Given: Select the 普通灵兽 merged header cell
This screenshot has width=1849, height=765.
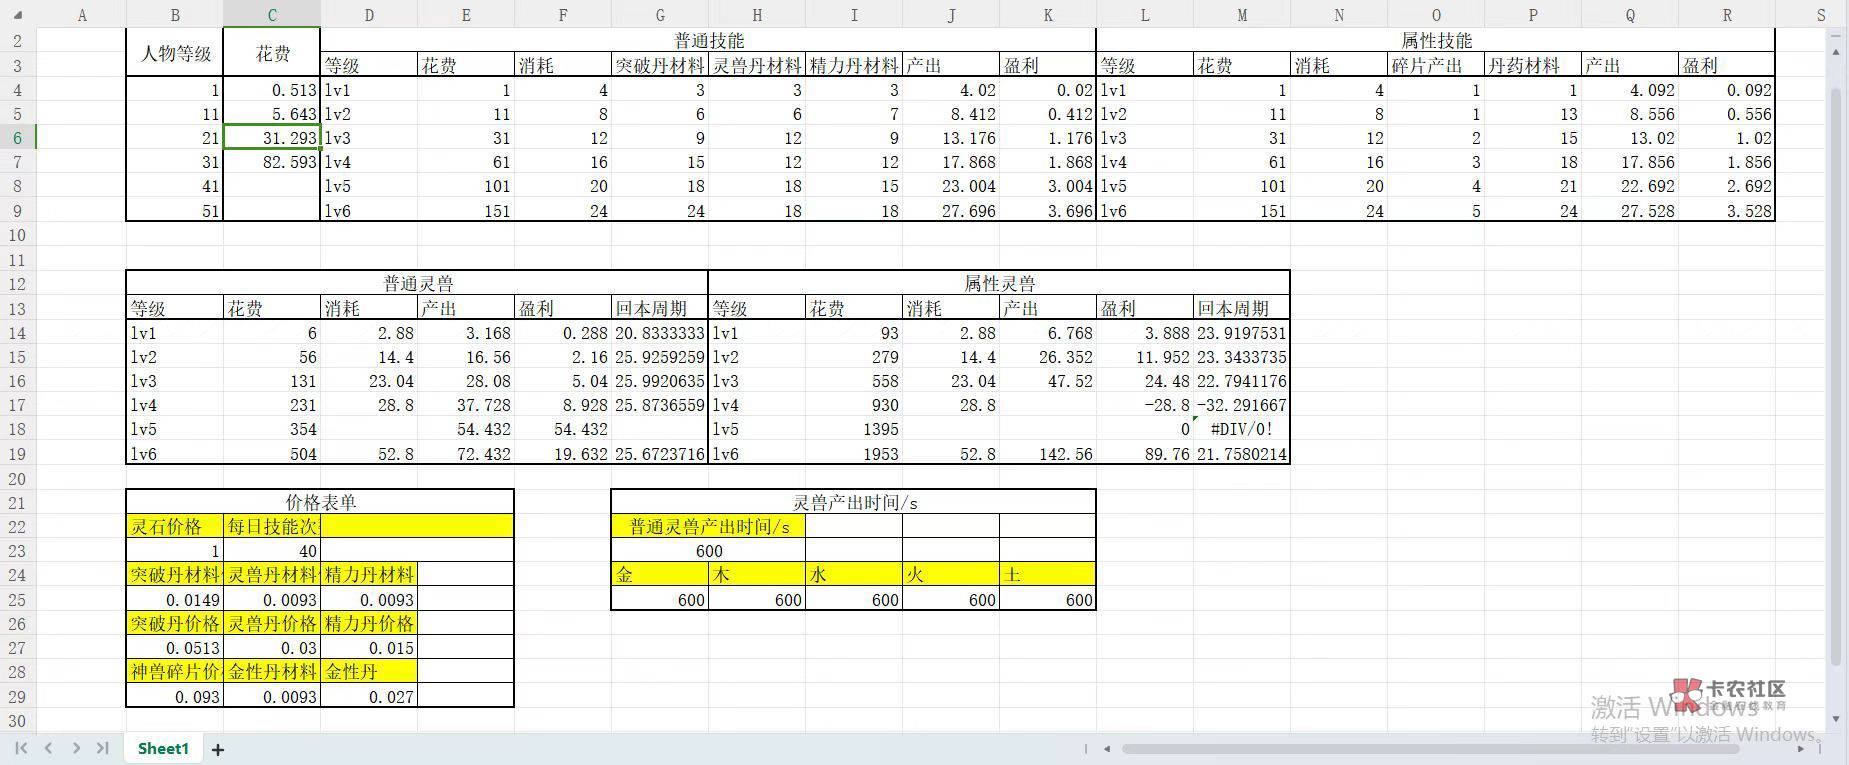Looking at the screenshot, I should click(417, 284).
